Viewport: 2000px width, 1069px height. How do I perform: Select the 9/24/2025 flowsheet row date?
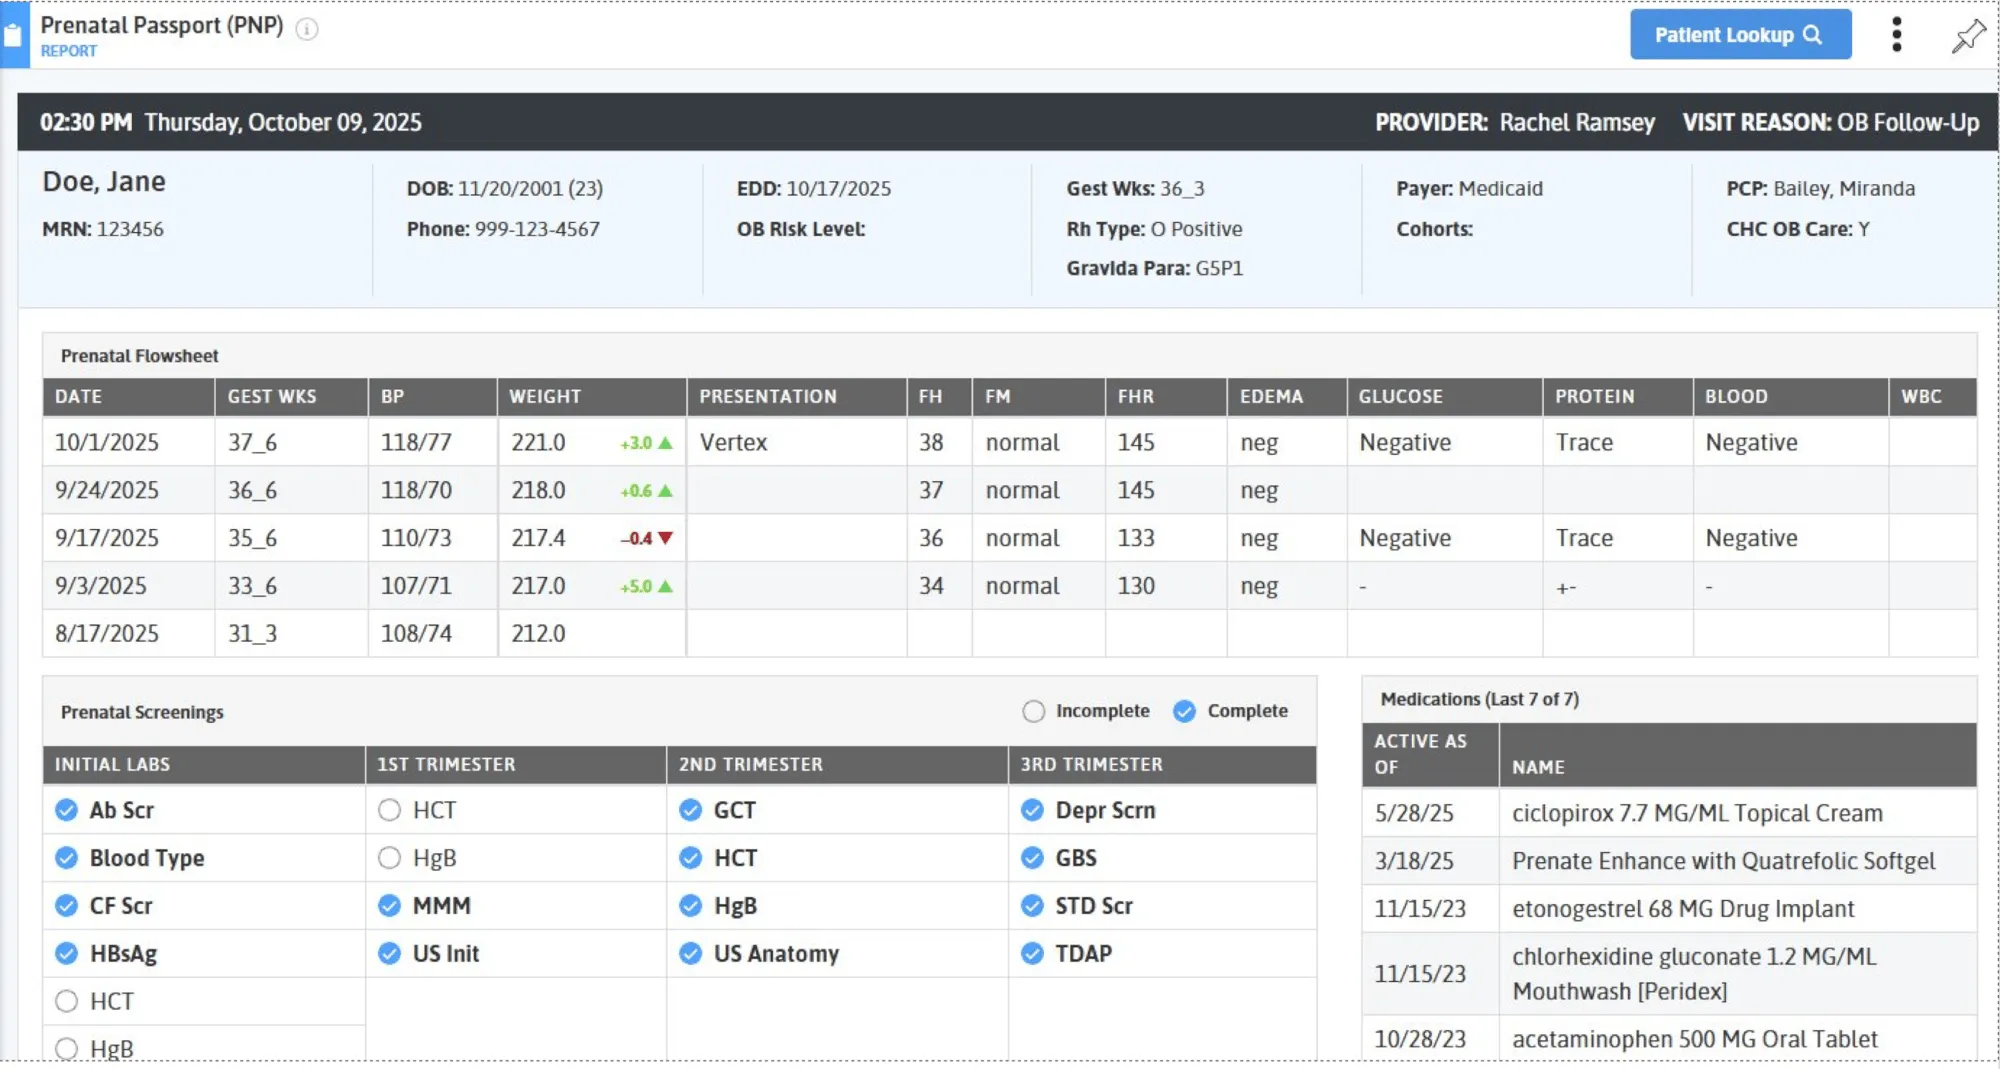point(107,490)
